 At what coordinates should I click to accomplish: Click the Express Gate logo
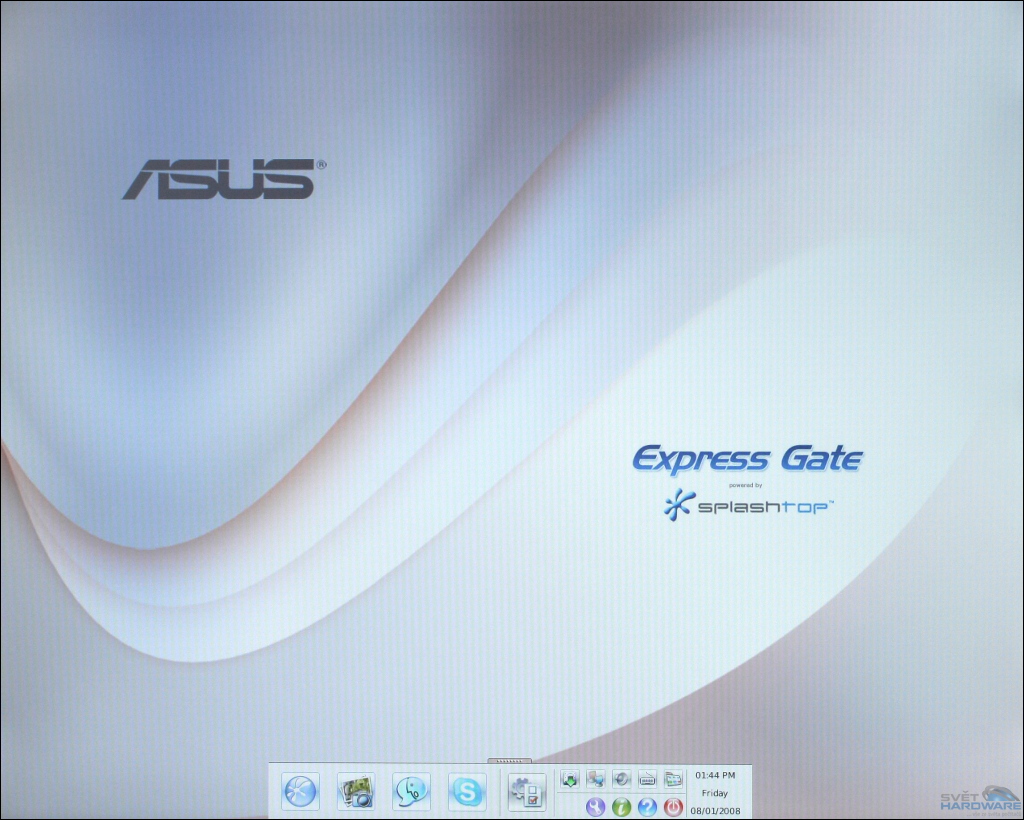747,460
